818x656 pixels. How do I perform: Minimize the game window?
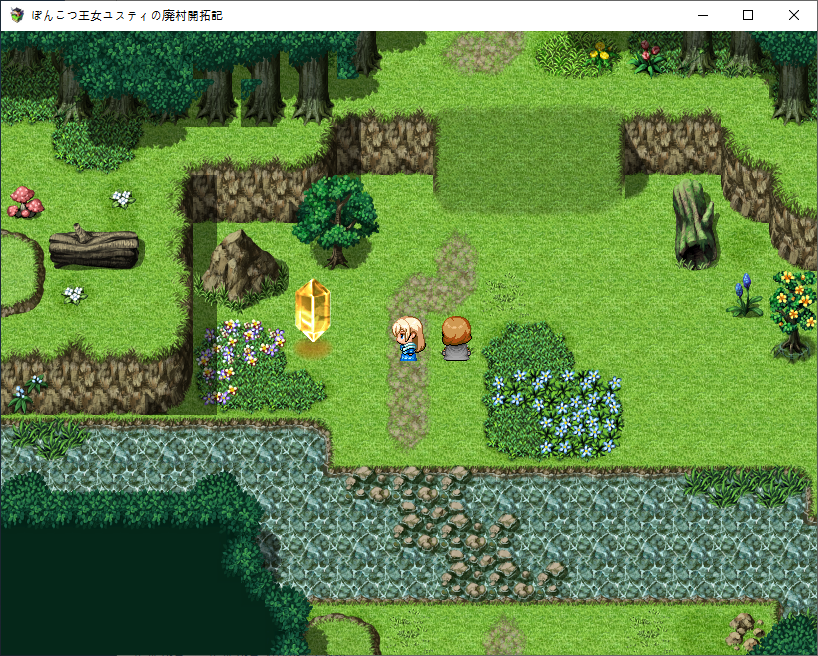(x=703, y=15)
